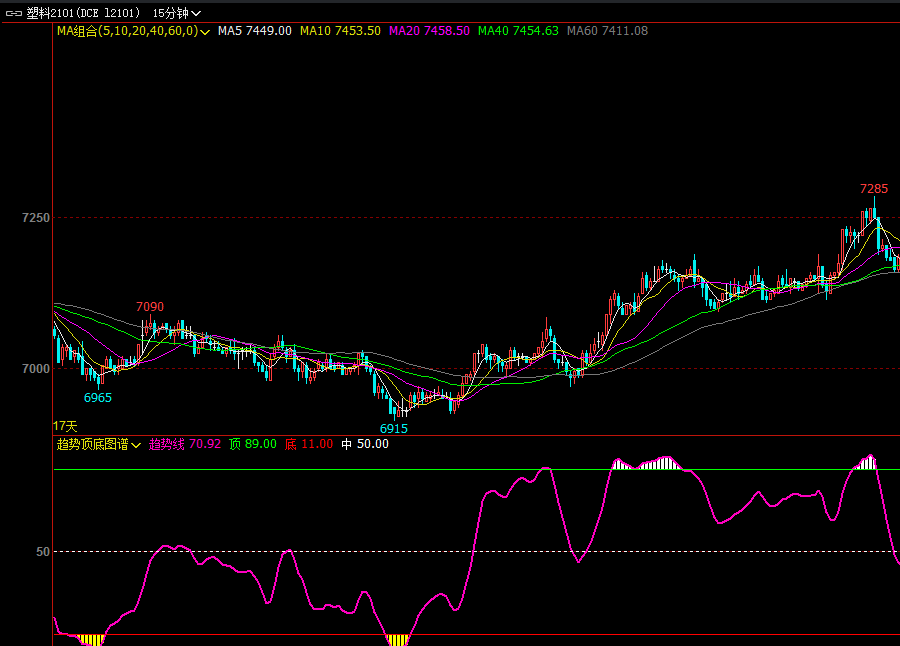Click the MA40 7454.63 value
The height and width of the screenshot is (646, 900).
518,31
